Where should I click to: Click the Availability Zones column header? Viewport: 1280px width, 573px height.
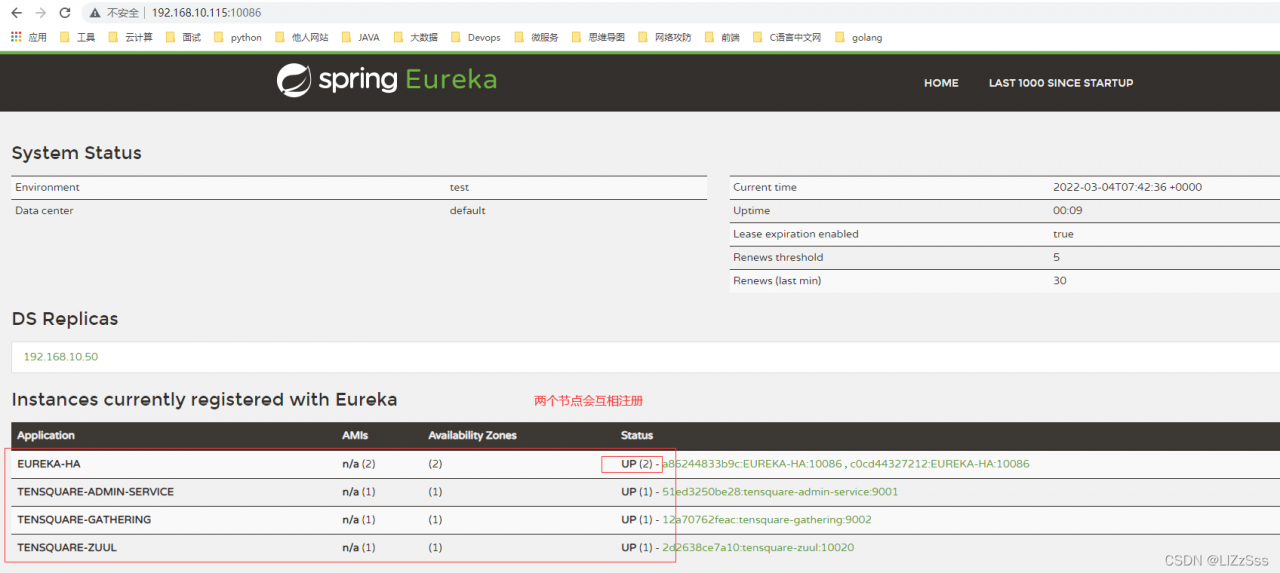coord(472,436)
